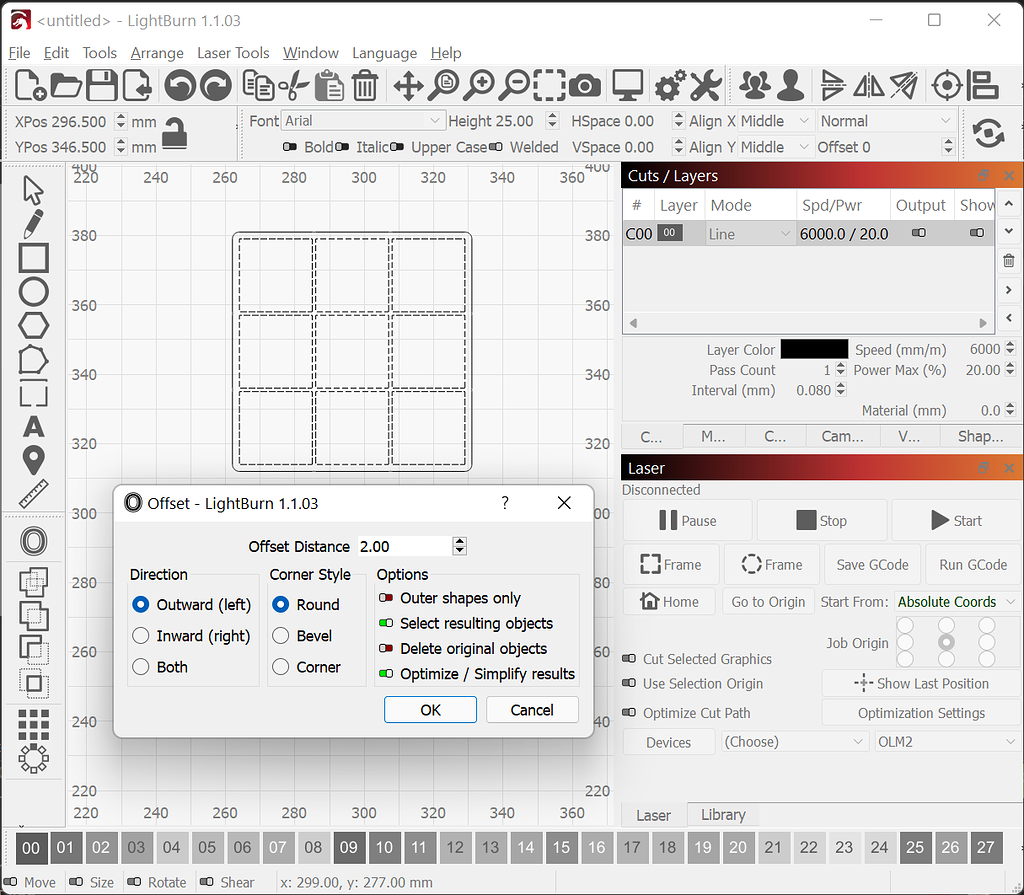
Task: Select the Inward (right) offset direction
Action: (139, 636)
